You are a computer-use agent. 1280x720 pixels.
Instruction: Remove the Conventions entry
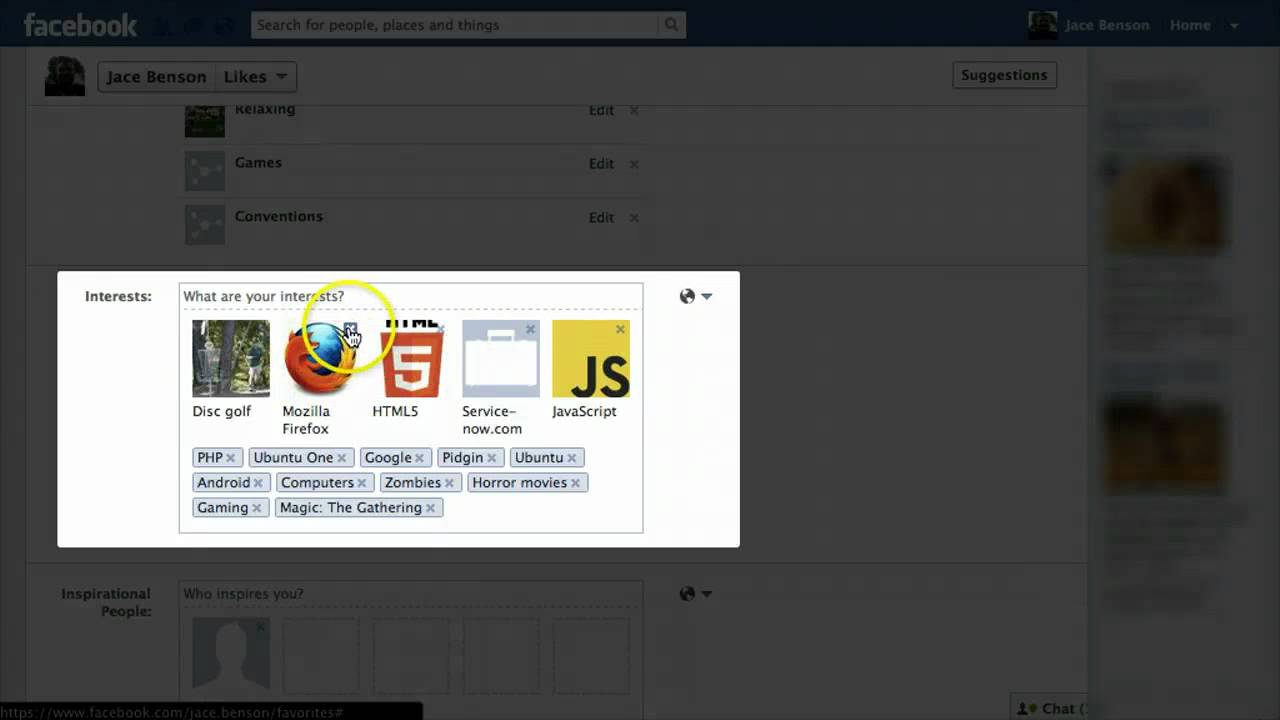[634, 217]
